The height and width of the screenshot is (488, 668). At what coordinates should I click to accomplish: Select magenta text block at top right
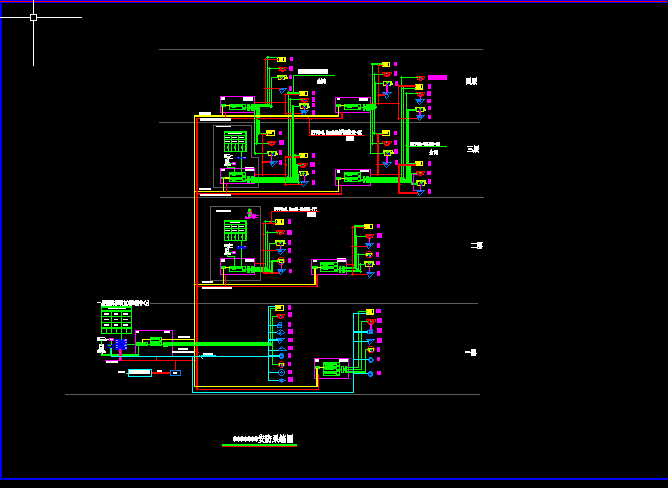pyautogui.click(x=437, y=77)
